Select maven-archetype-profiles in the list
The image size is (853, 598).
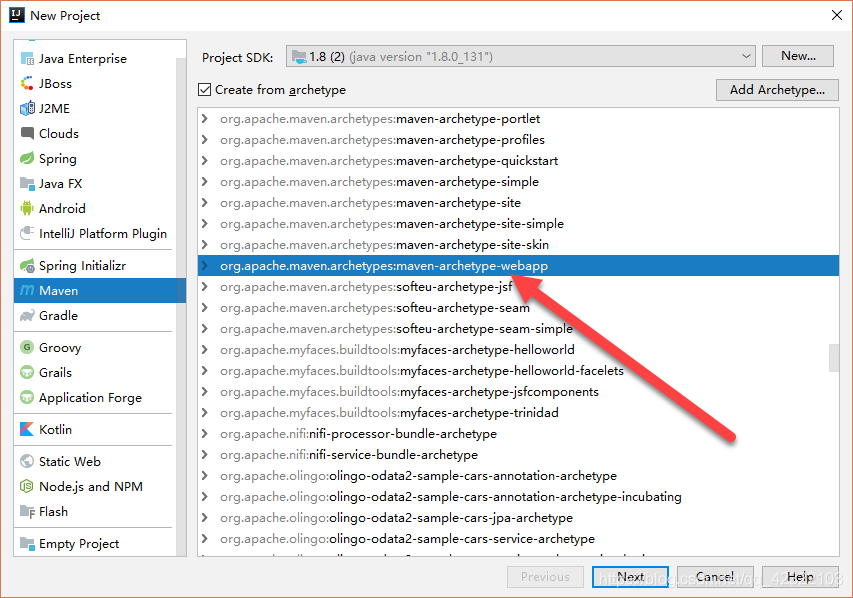(x=518, y=140)
